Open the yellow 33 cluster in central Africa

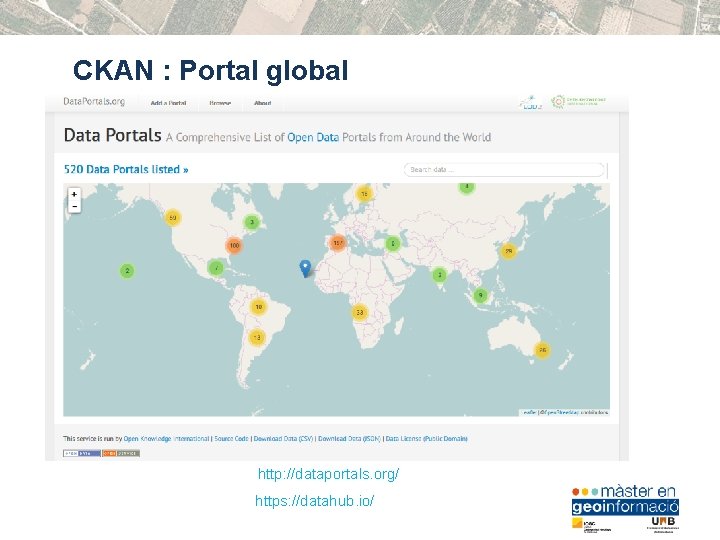[x=360, y=312]
